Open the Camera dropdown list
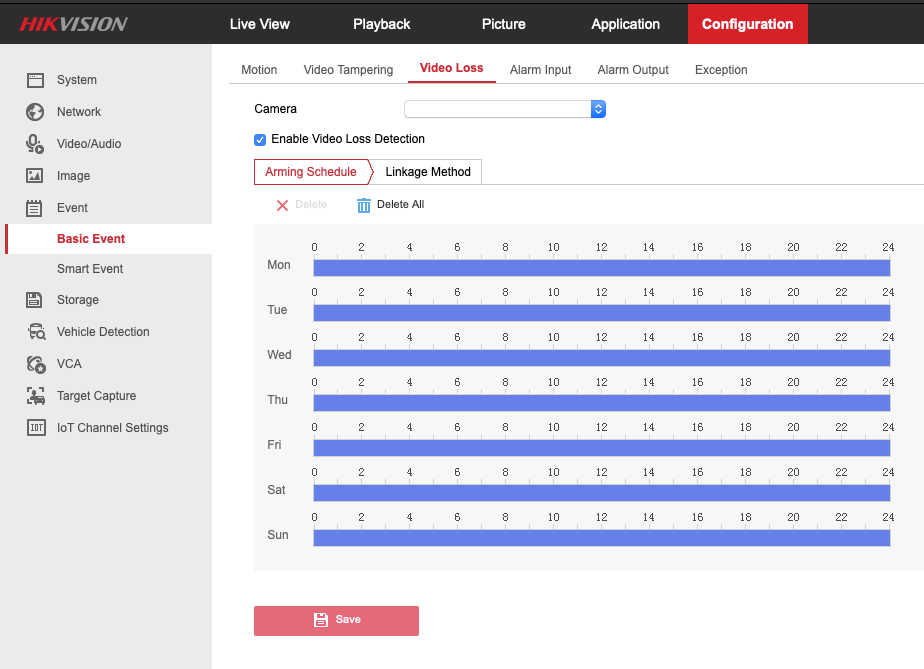 pyautogui.click(x=505, y=109)
